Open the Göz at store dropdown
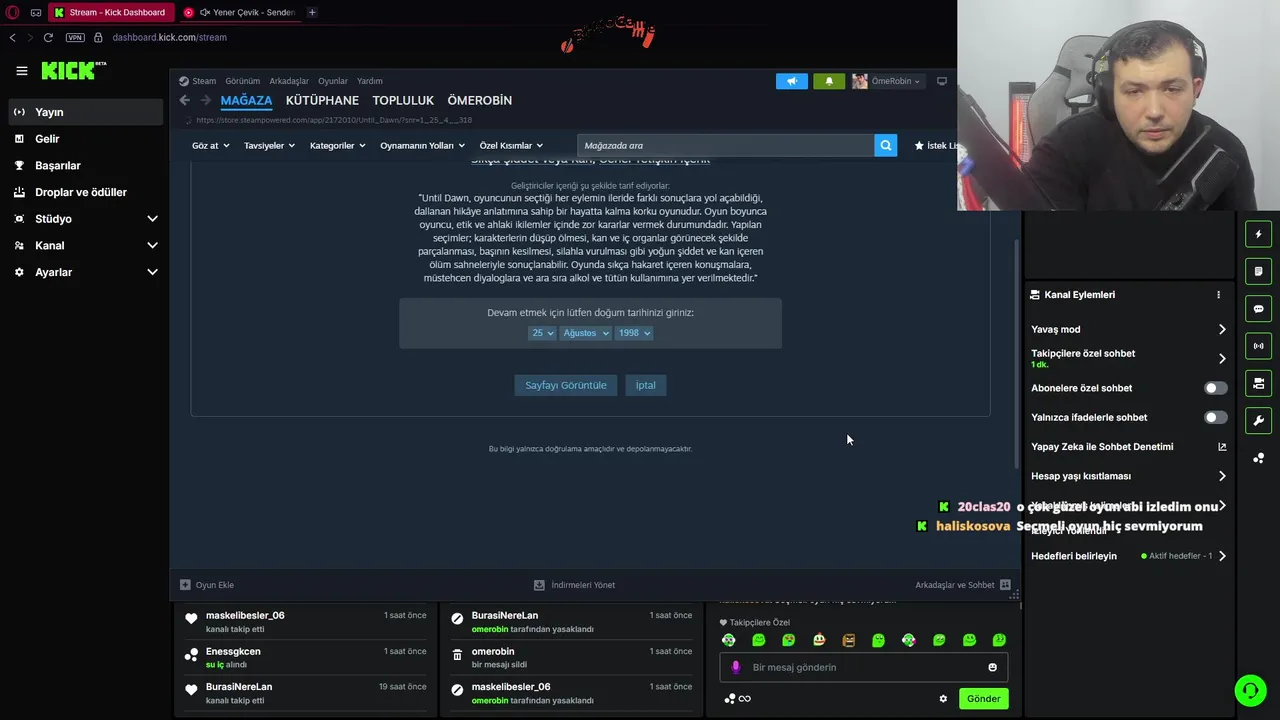Image resolution: width=1280 pixels, height=720 pixels. (210, 145)
